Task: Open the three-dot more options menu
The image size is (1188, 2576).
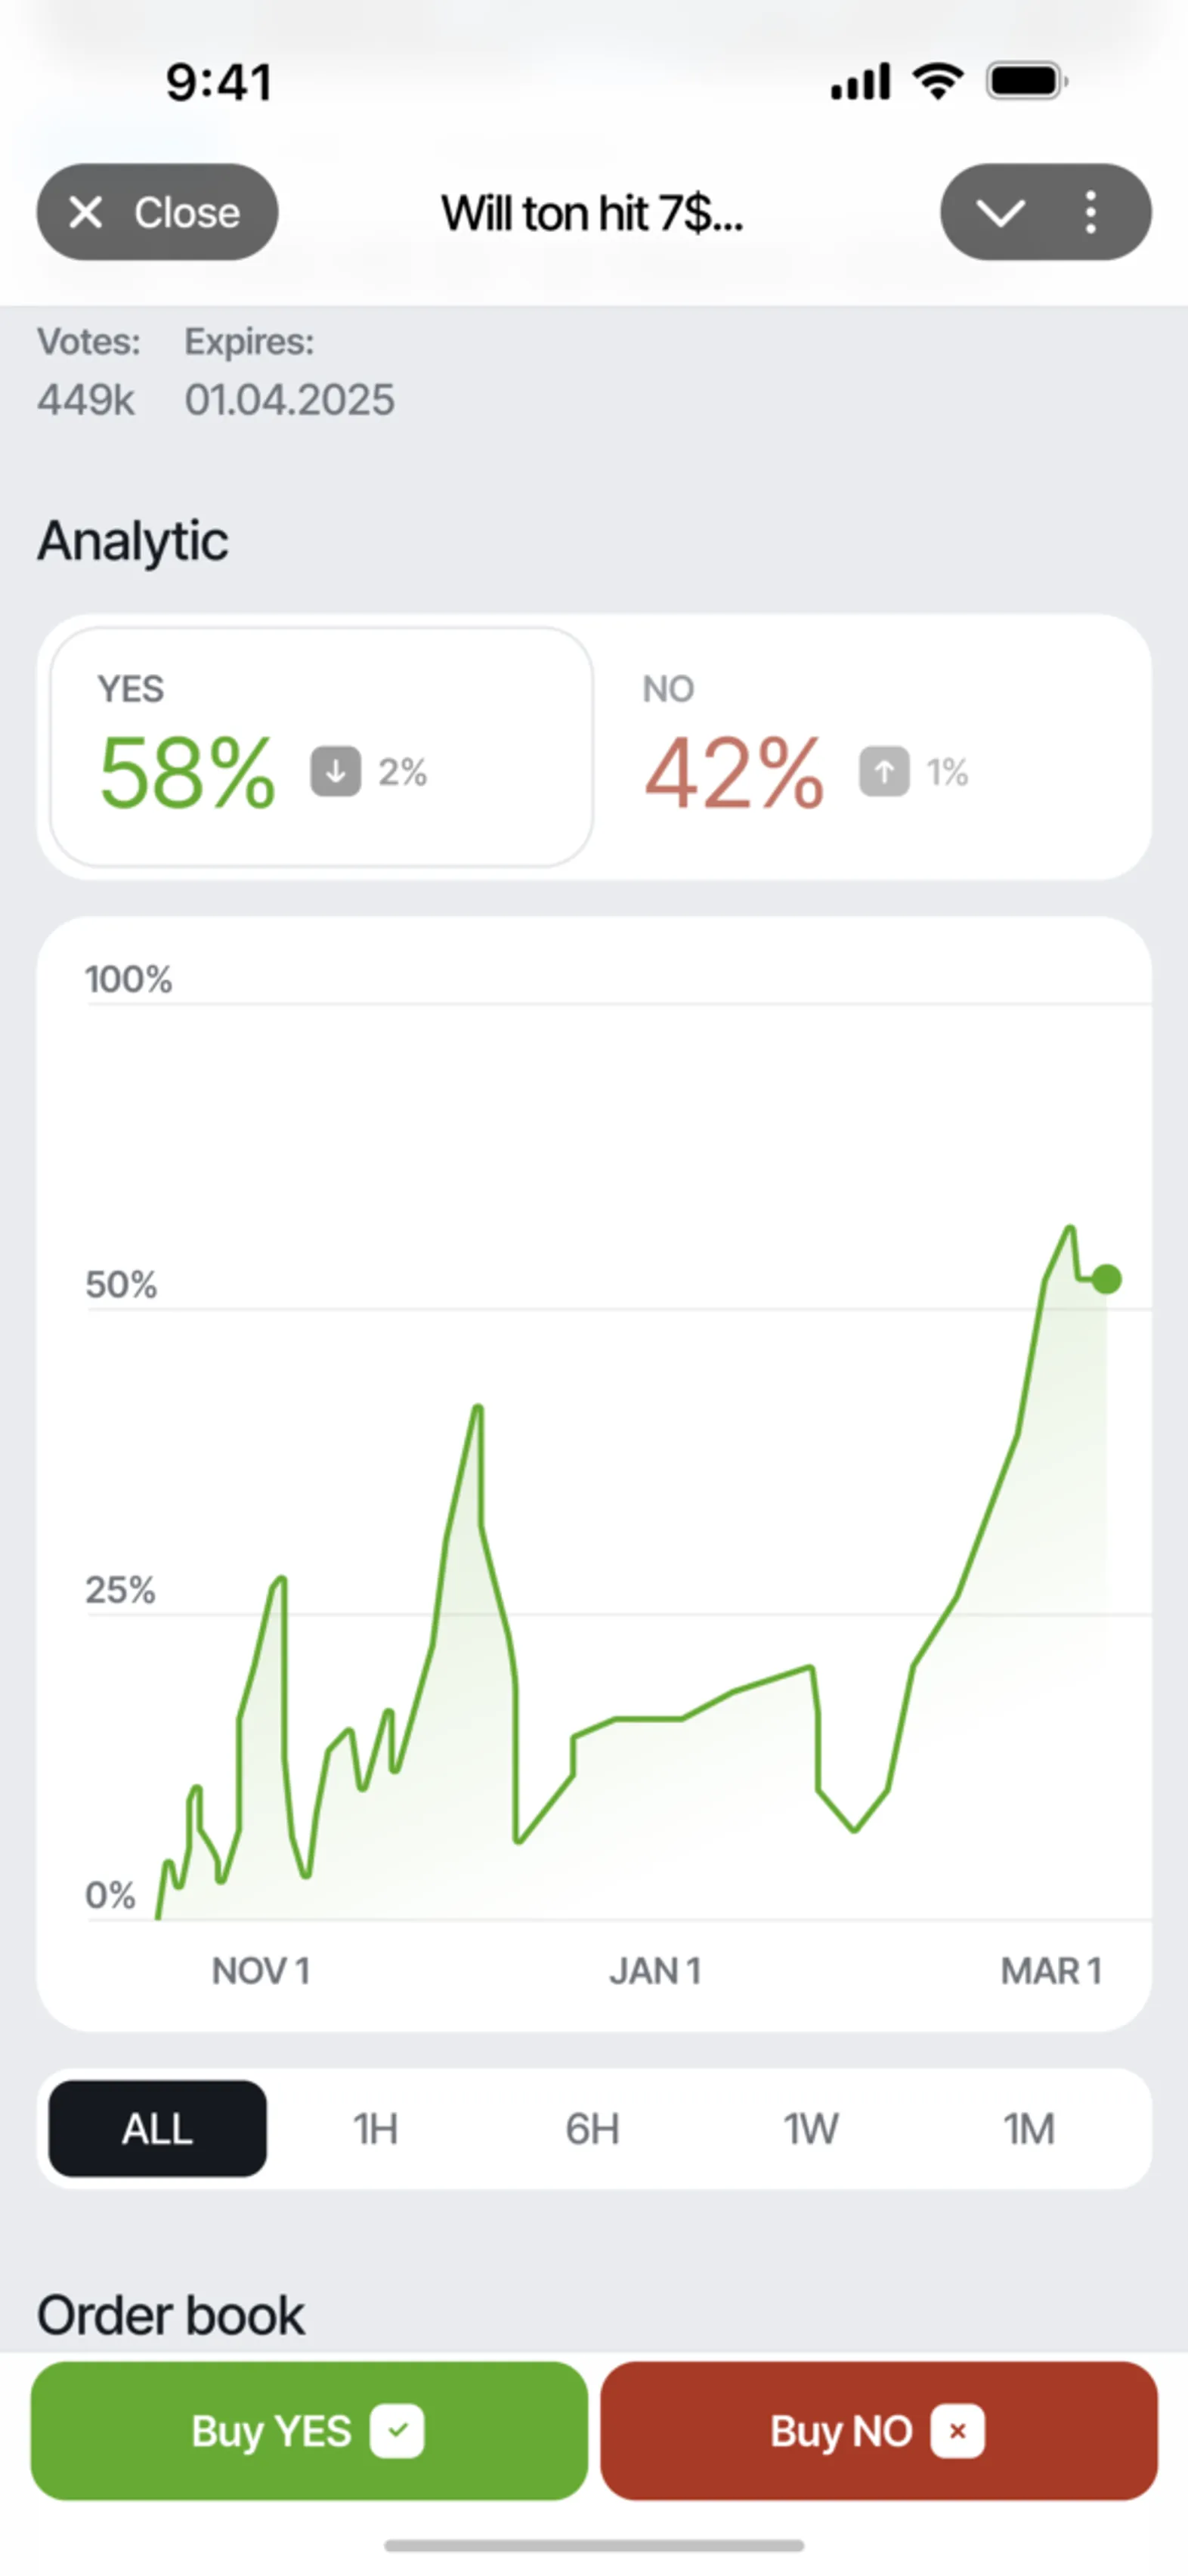Action: click(x=1091, y=212)
